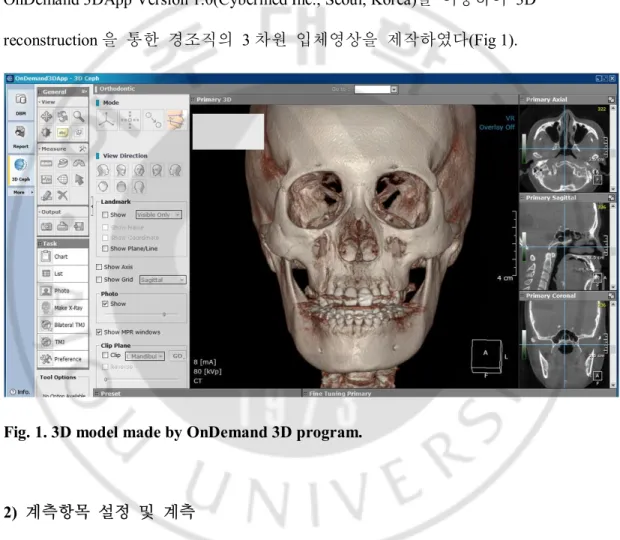
Task: Select the dotted cross reorientation Mode icon
Action: click(x=130, y=120)
